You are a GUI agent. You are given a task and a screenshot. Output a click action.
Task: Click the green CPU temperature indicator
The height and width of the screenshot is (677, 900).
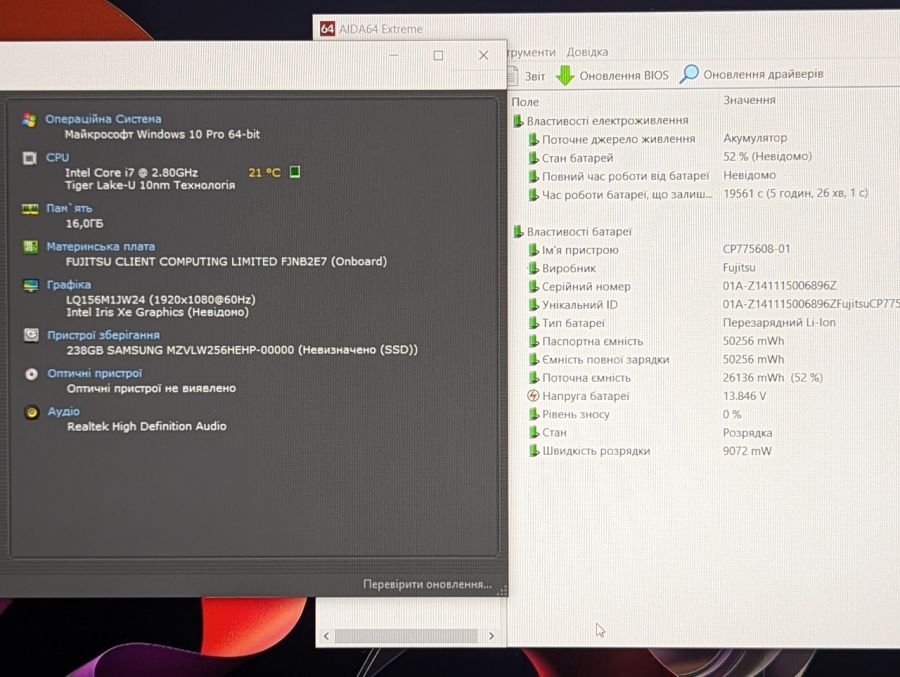point(294,172)
